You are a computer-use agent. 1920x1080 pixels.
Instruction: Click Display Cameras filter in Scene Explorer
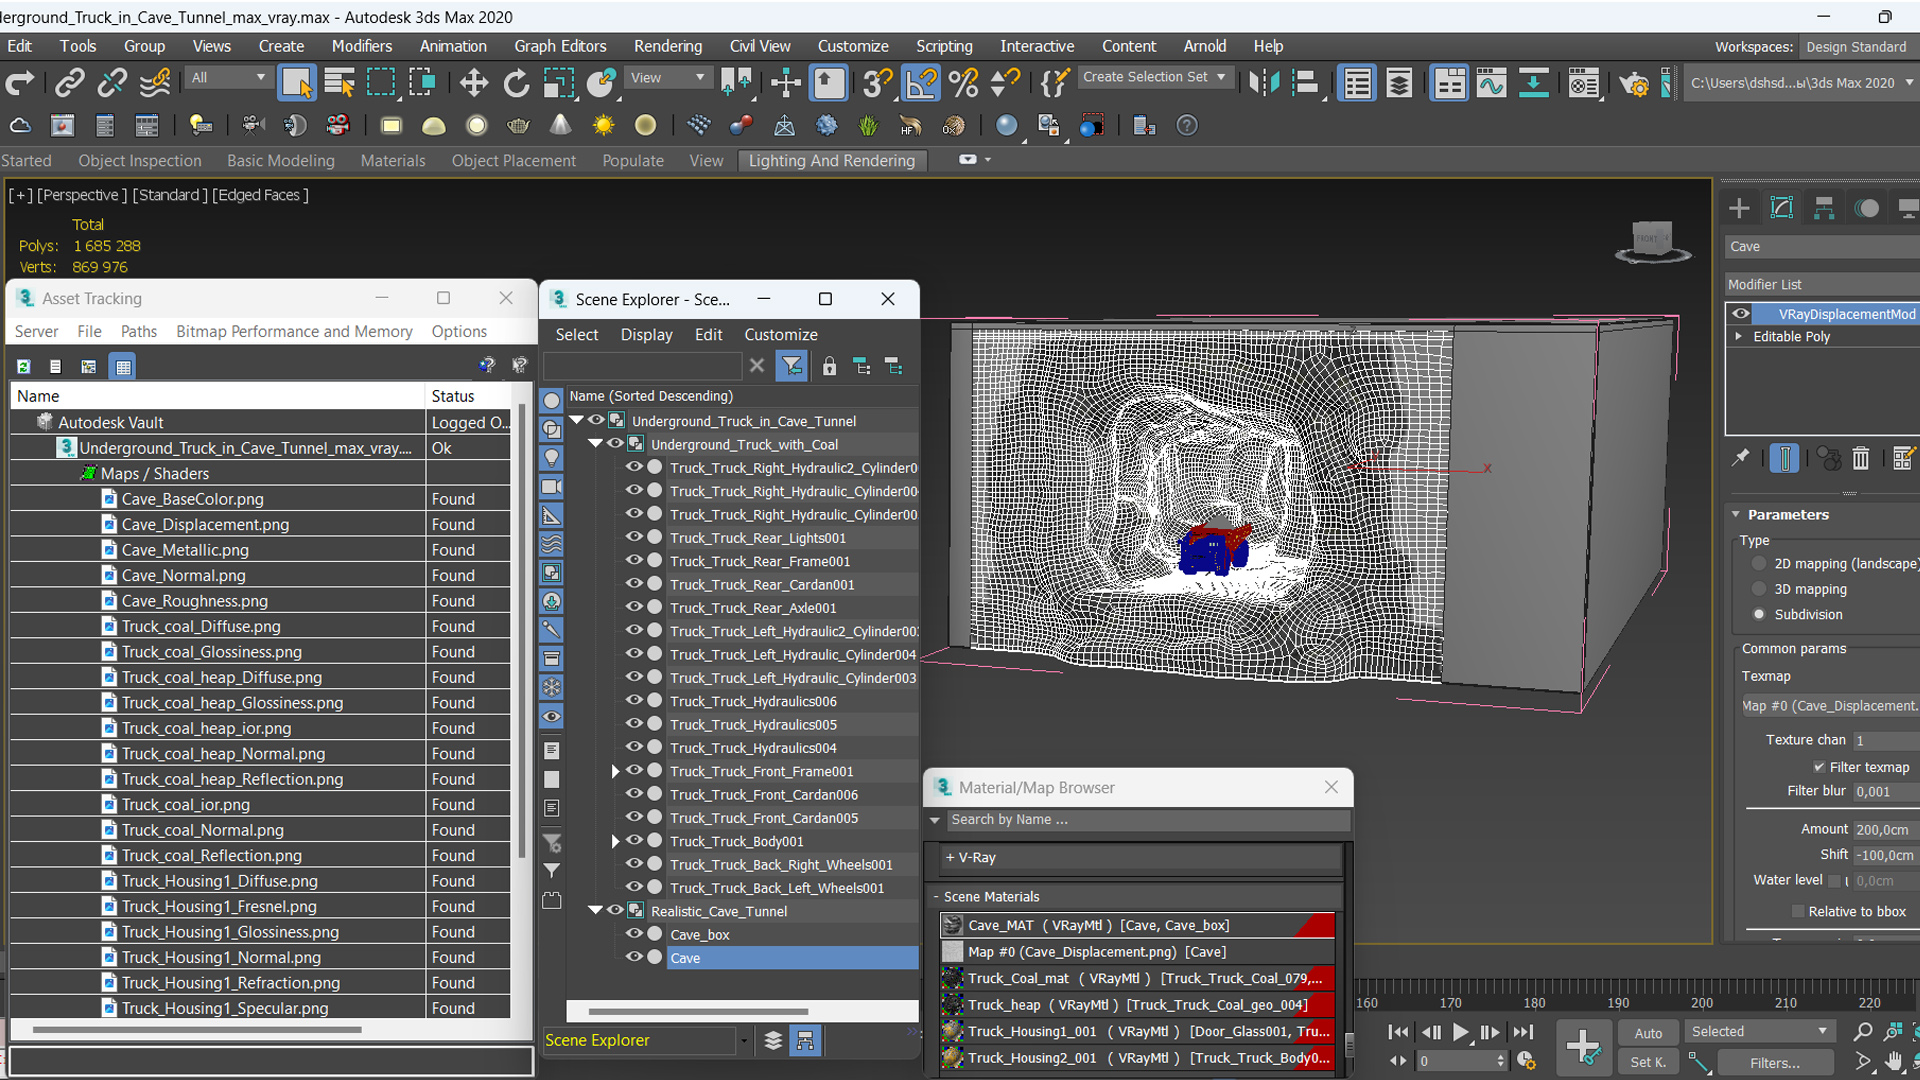551,487
